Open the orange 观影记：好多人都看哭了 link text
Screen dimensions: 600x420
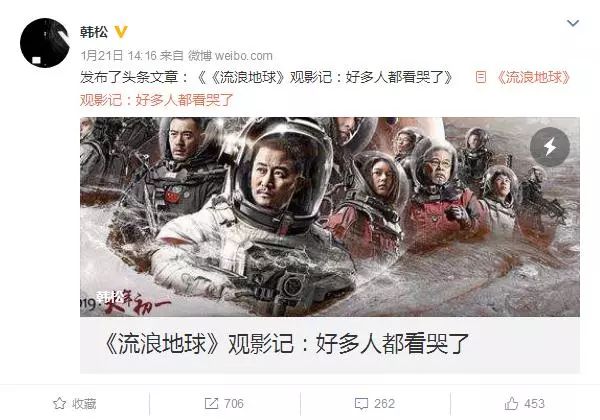tap(157, 100)
